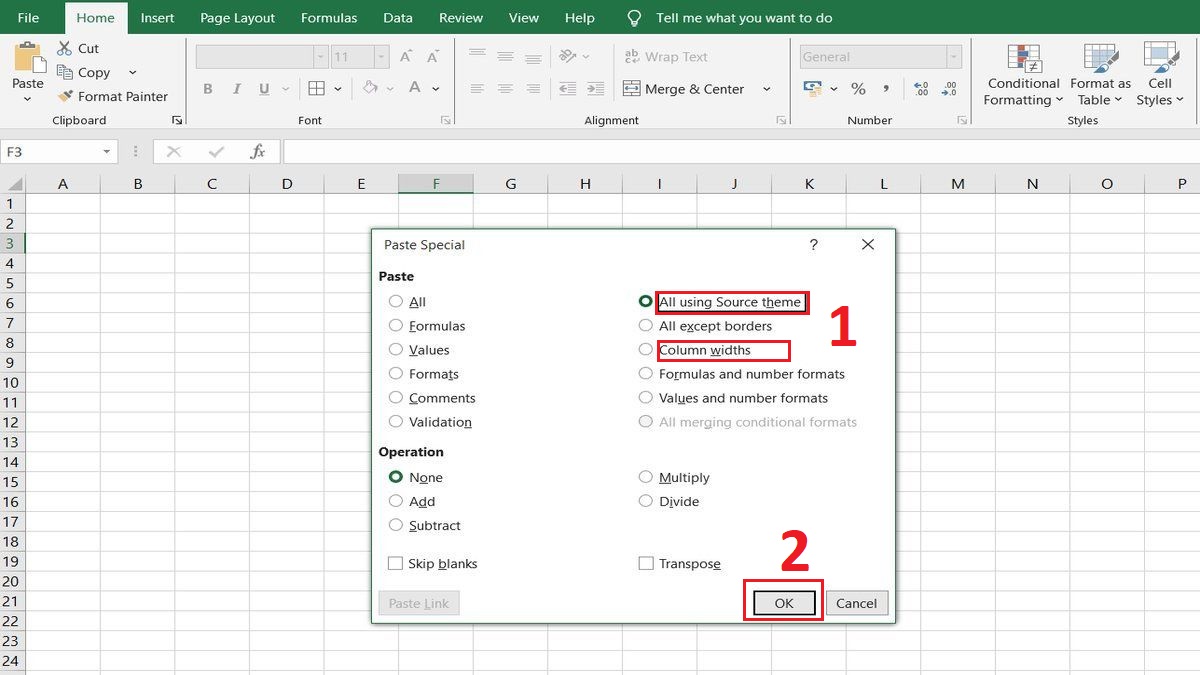Click the Increase Decimal icon
The image size is (1200, 675).
point(921,89)
